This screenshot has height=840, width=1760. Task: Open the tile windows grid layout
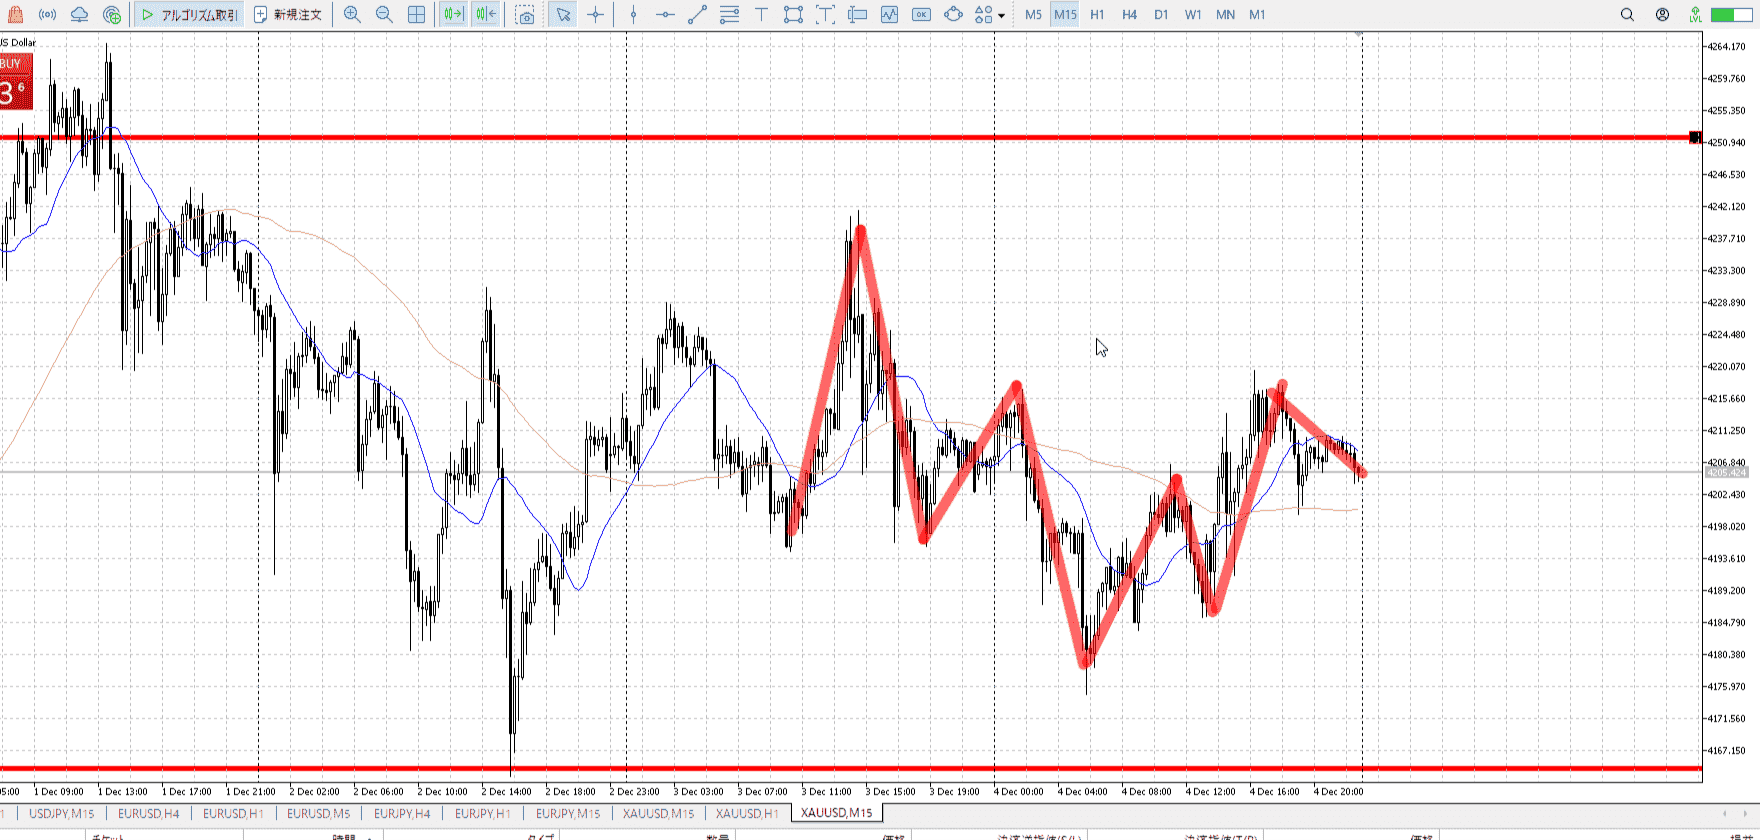[417, 15]
